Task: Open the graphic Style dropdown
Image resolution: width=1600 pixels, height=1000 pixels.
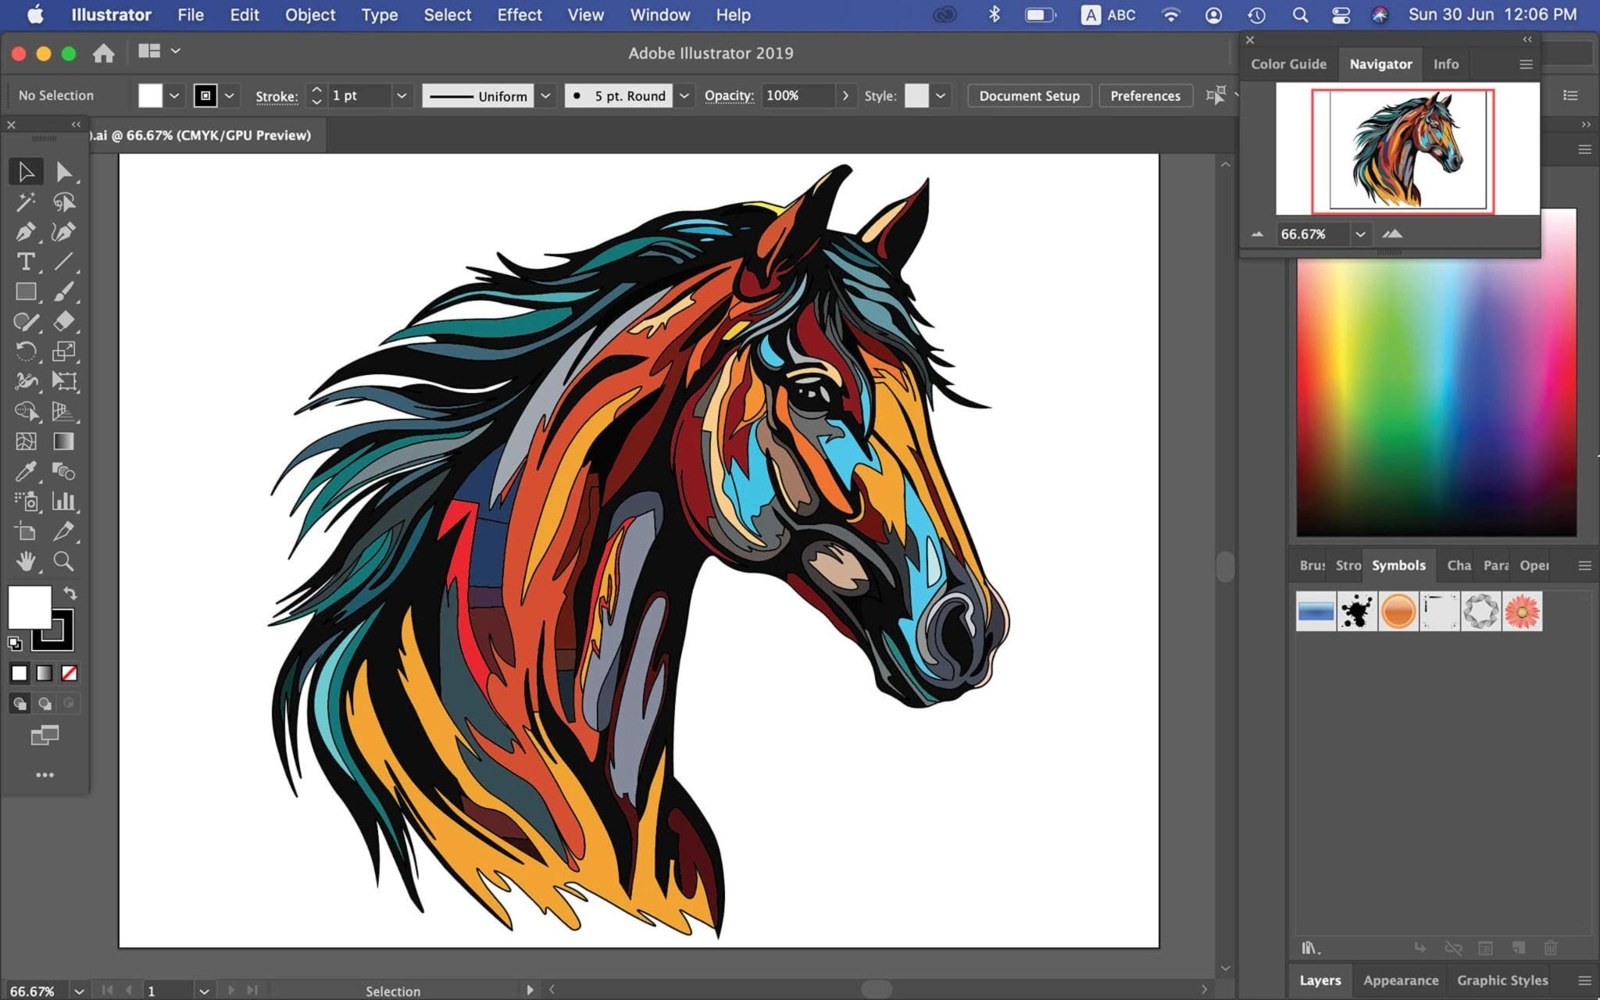Action: pos(940,96)
